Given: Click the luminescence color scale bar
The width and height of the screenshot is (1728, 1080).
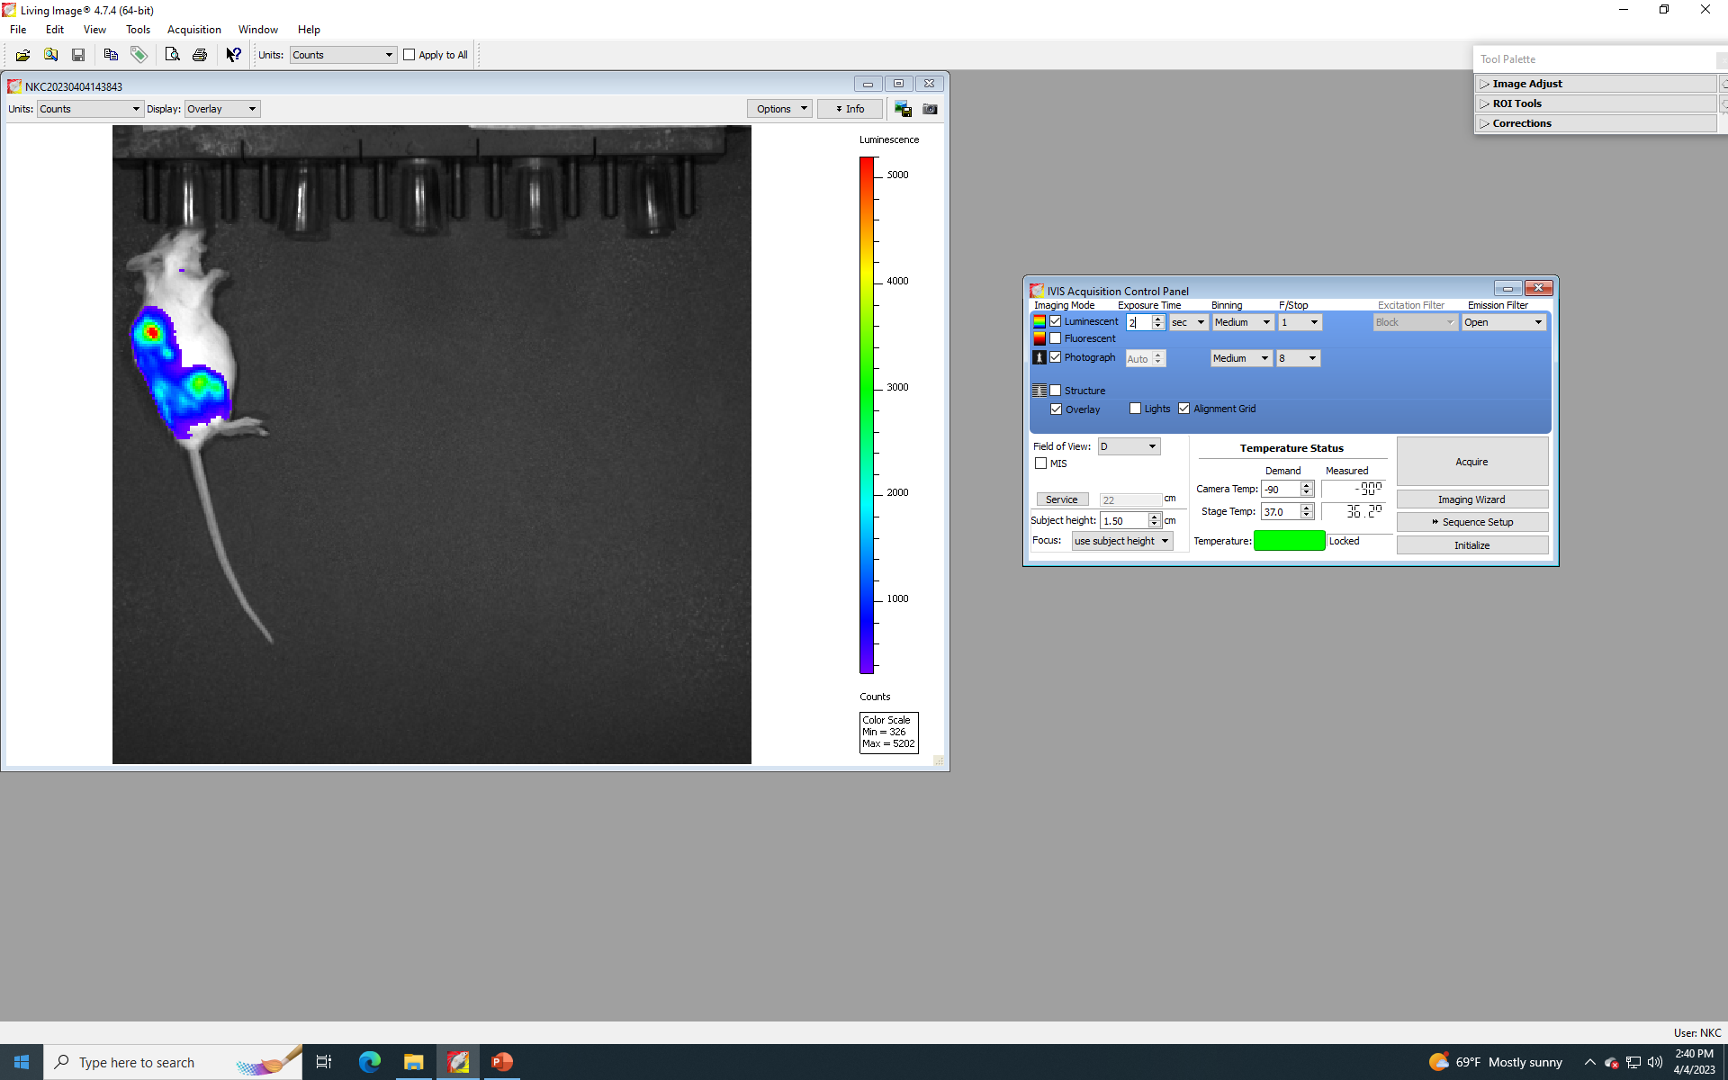Looking at the screenshot, I should tap(867, 415).
